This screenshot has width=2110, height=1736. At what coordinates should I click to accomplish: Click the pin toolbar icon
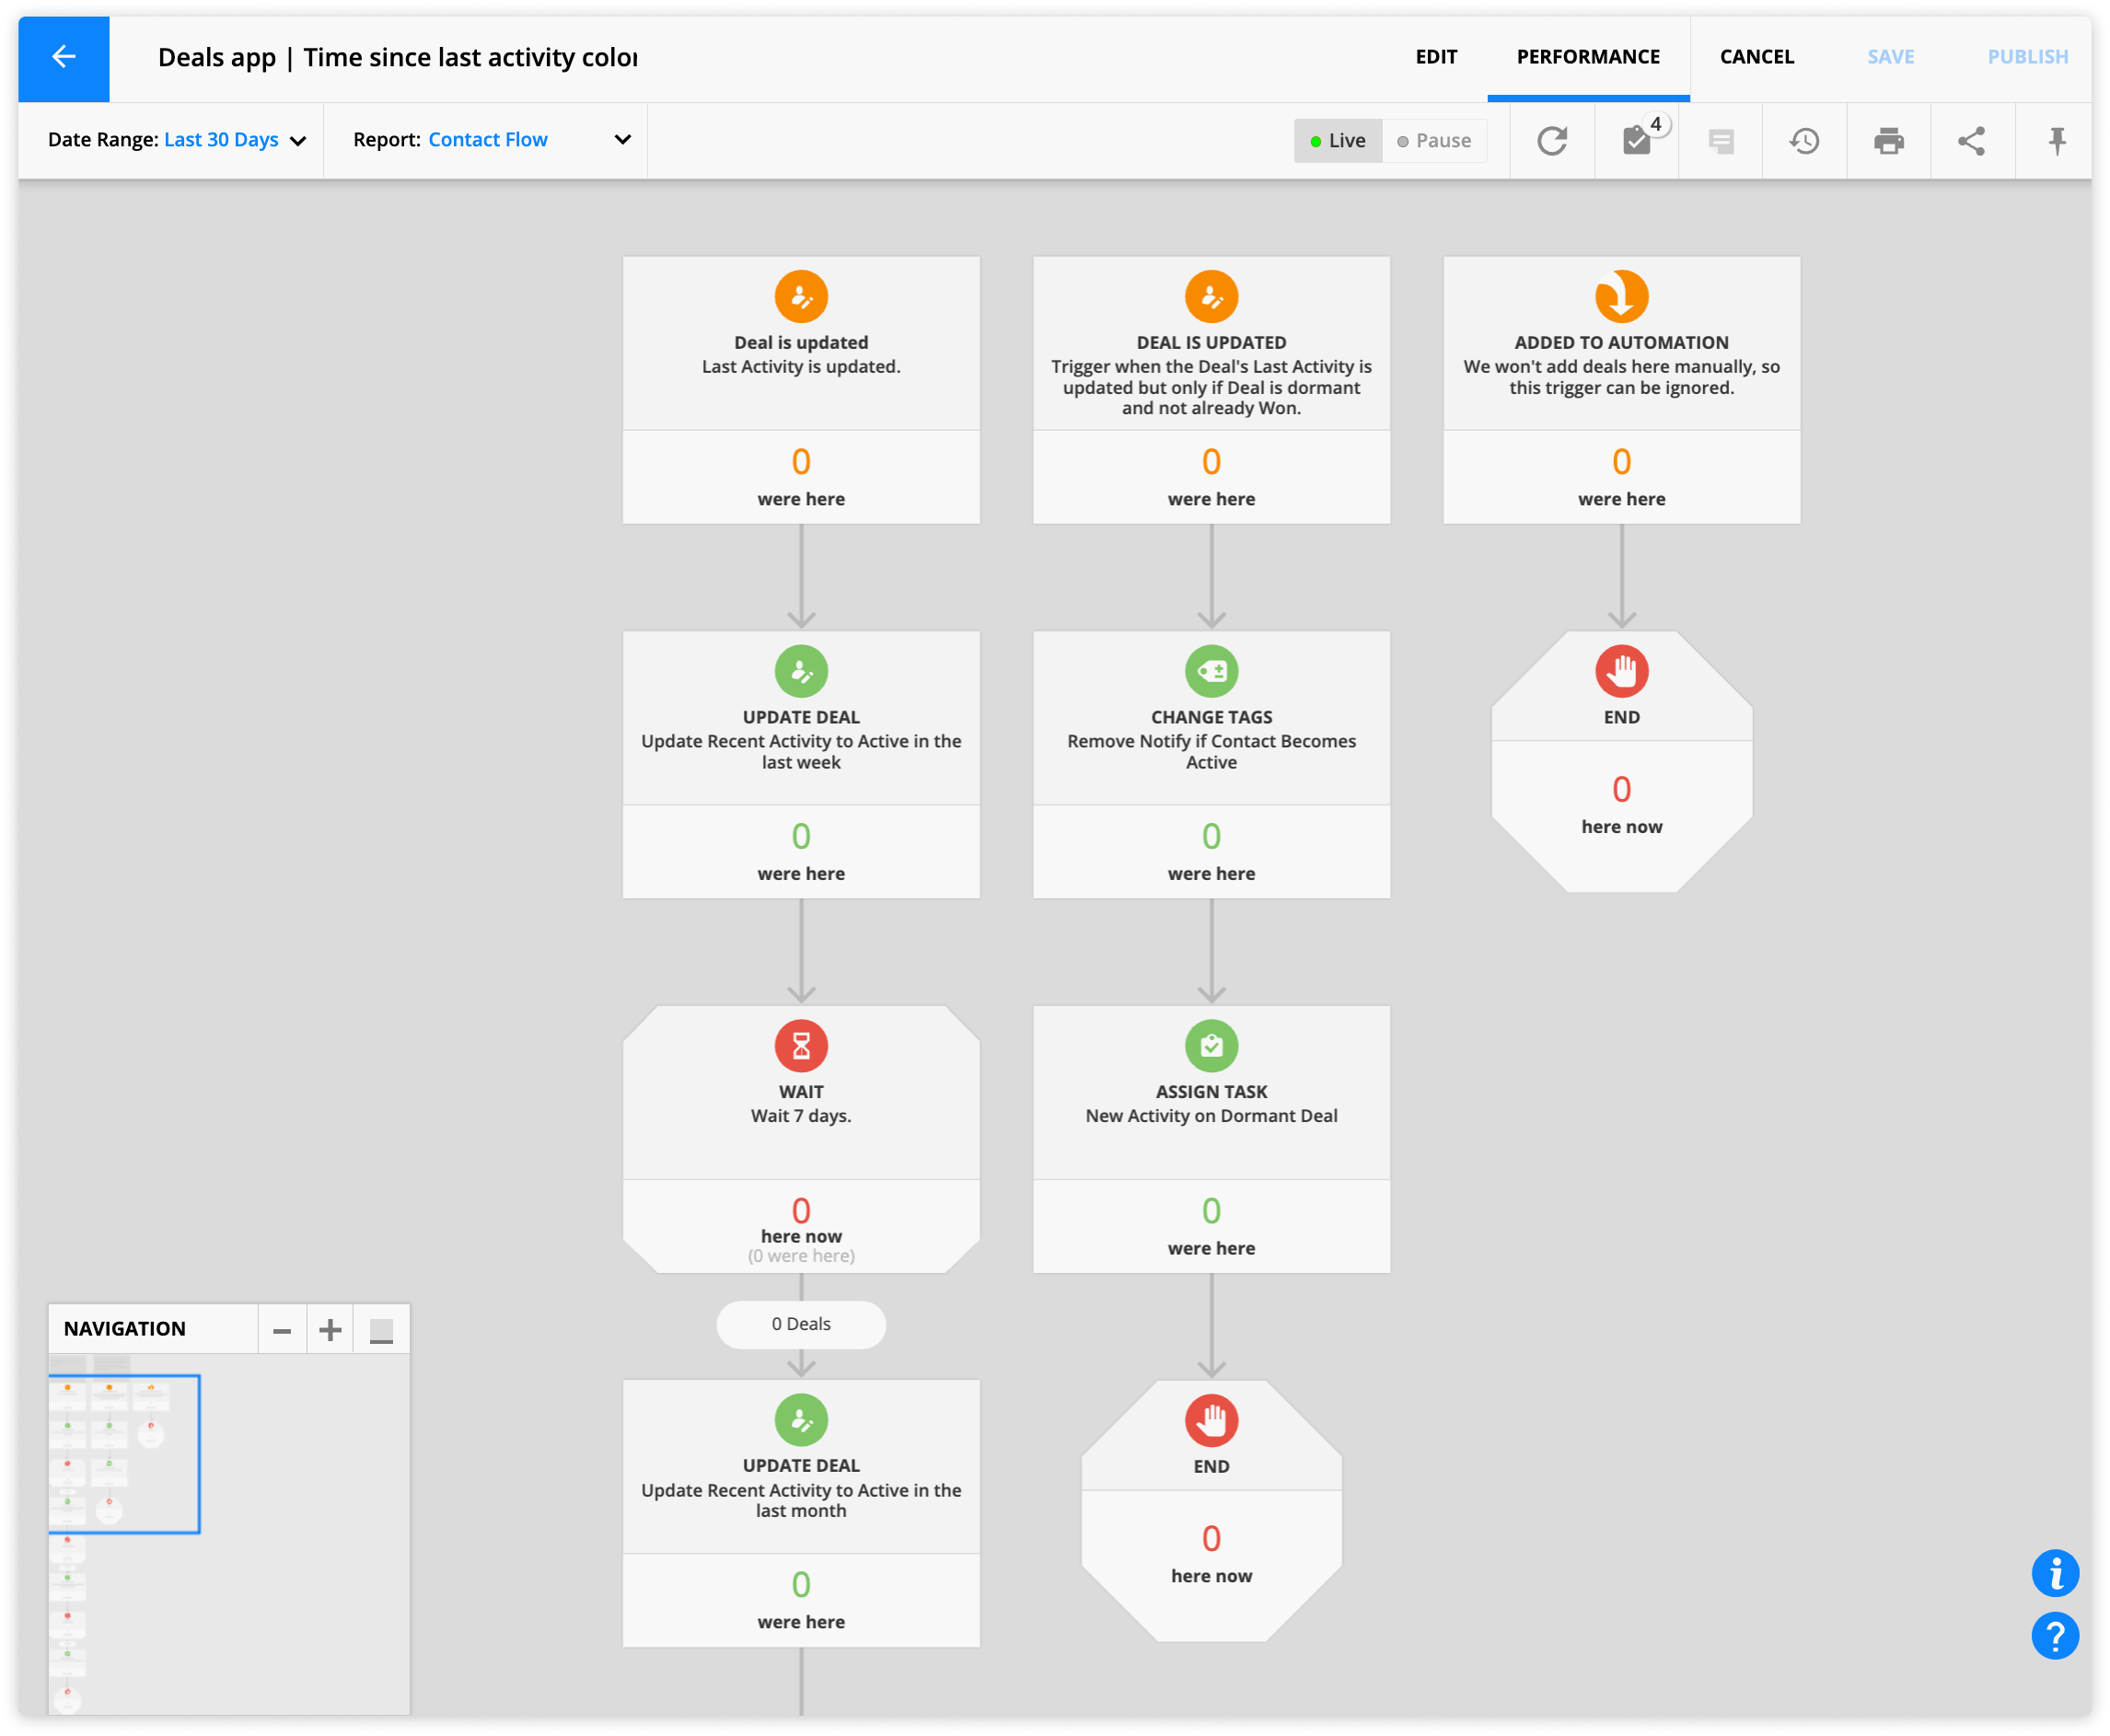2056,141
